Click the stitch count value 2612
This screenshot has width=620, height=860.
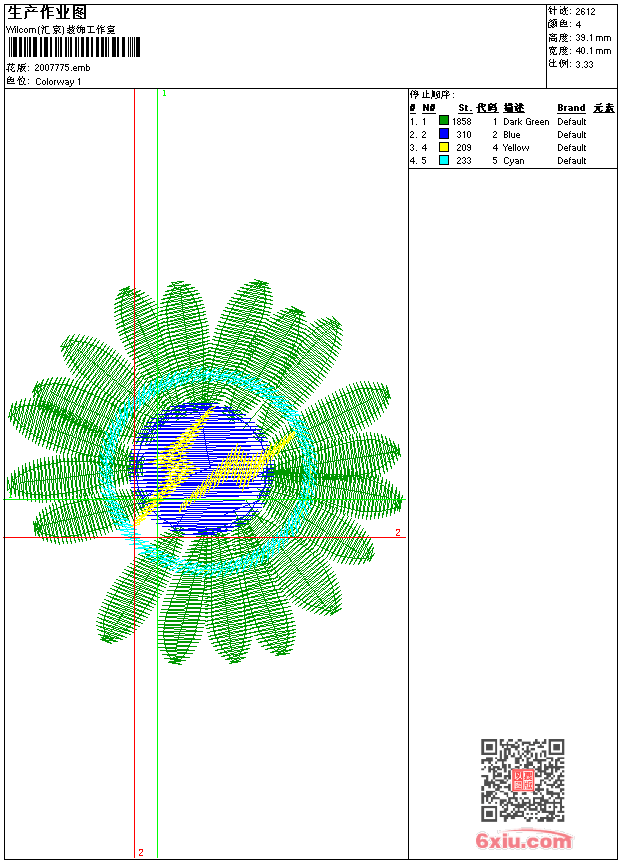tap(585, 11)
